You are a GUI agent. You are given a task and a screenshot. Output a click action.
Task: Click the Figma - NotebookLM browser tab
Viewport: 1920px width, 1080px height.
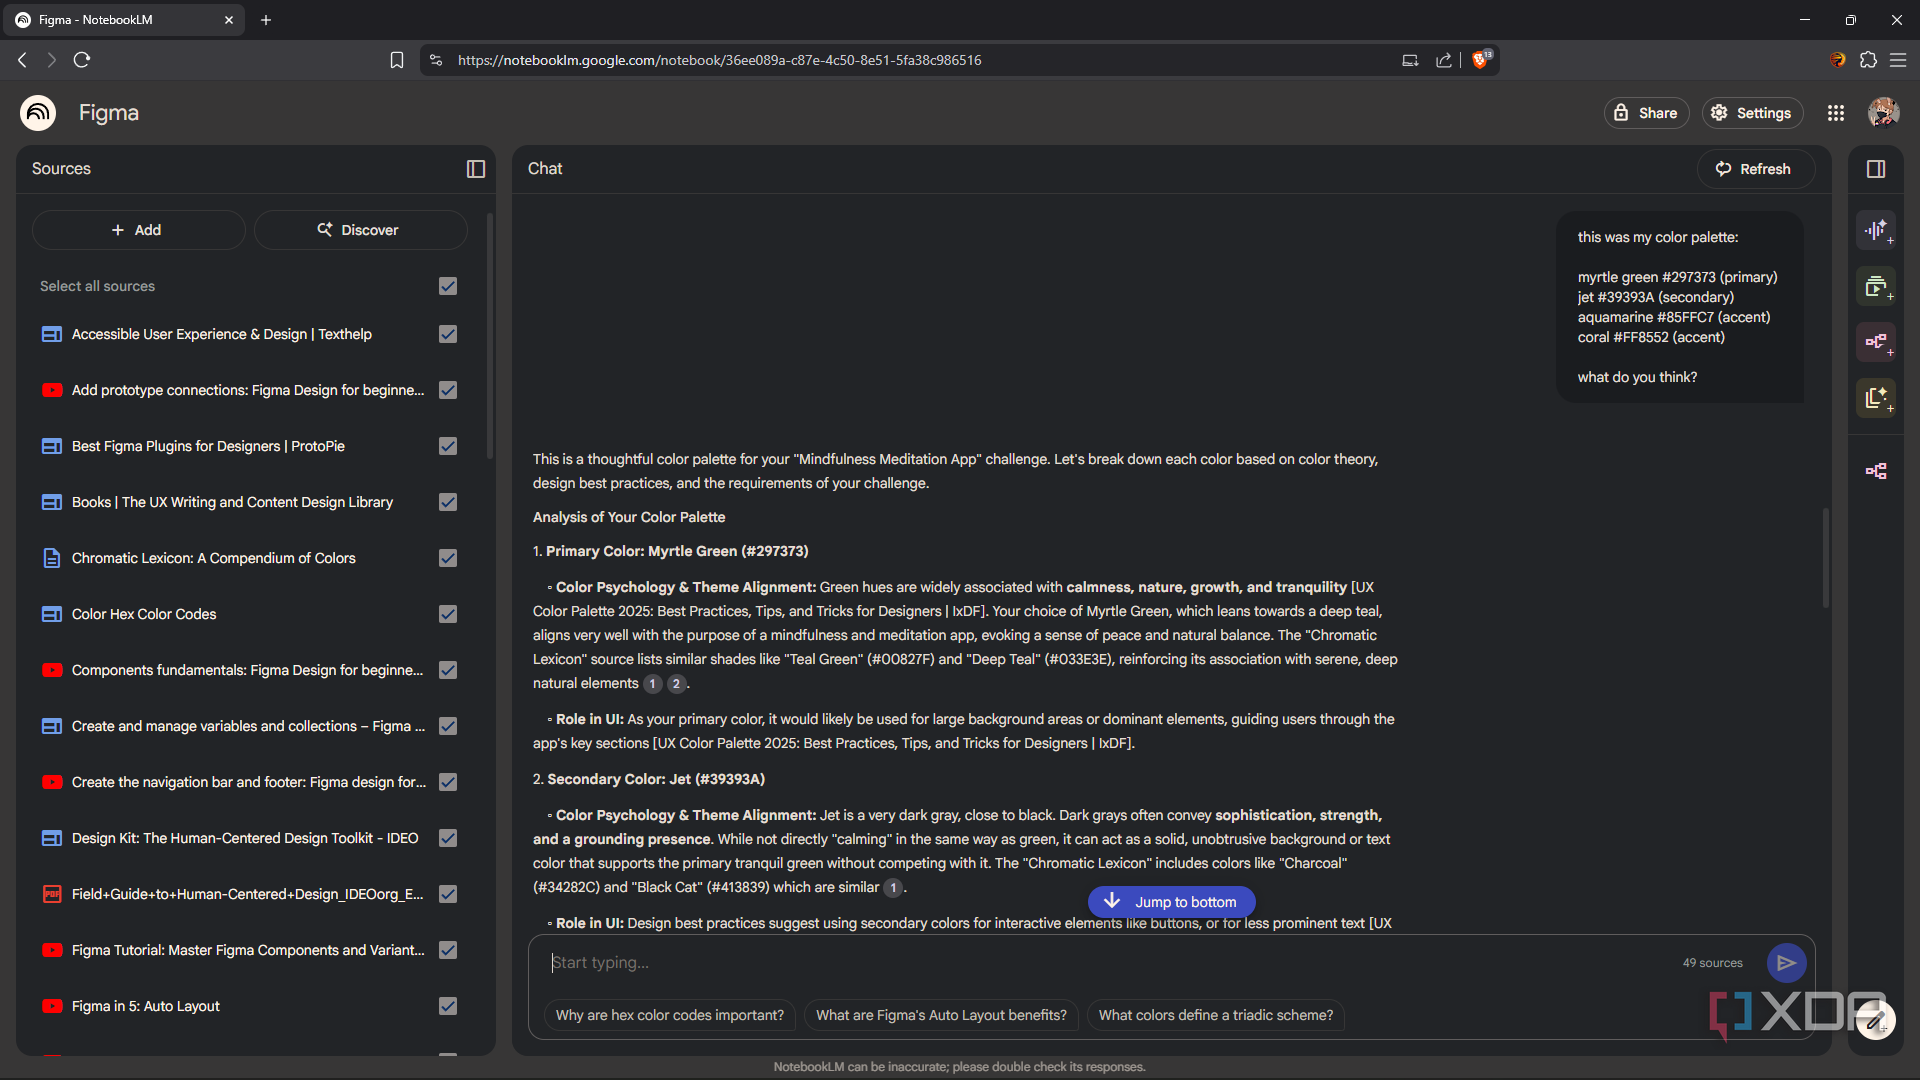click(x=125, y=20)
